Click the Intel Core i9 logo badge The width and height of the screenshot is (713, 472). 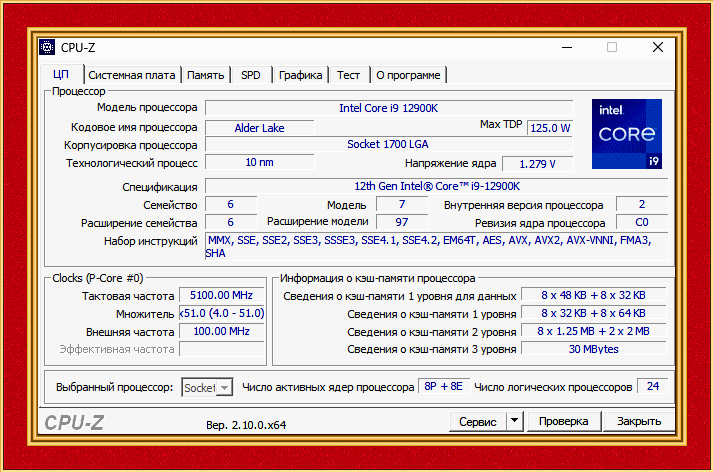click(627, 134)
